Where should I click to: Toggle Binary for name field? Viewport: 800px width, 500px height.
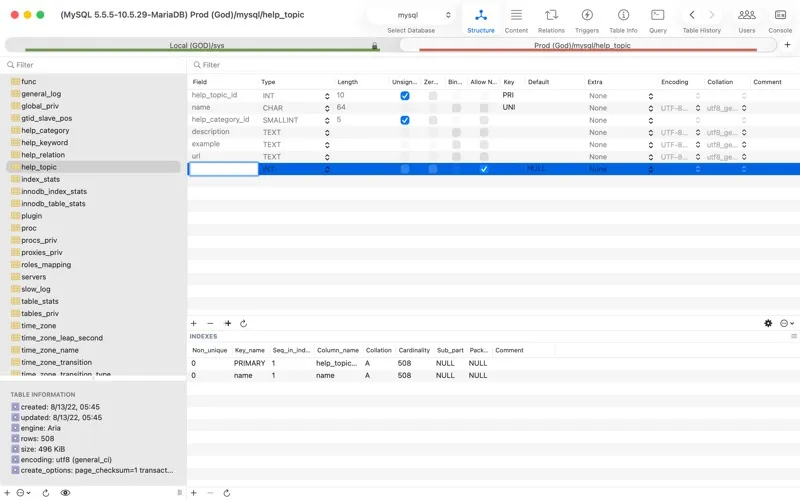click(x=456, y=108)
